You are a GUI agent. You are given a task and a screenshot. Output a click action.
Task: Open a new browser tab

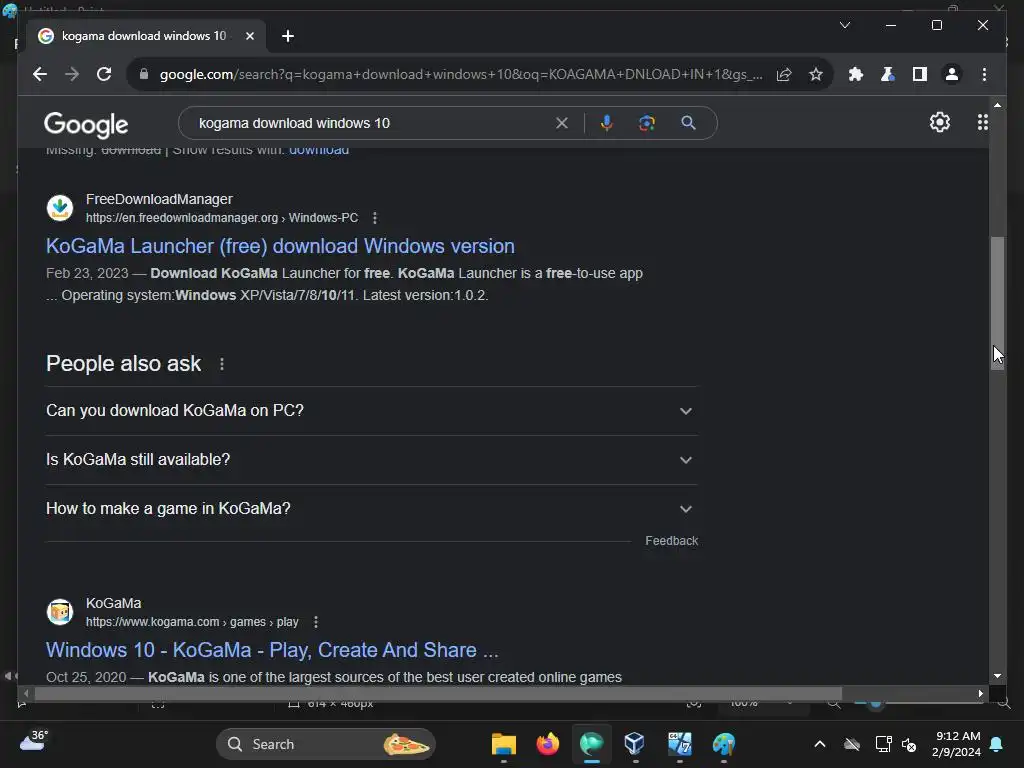coord(288,36)
